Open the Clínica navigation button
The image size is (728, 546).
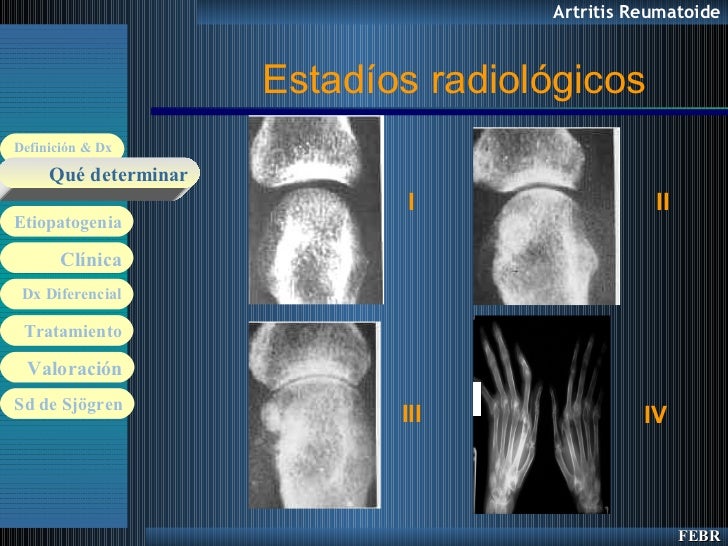point(67,258)
